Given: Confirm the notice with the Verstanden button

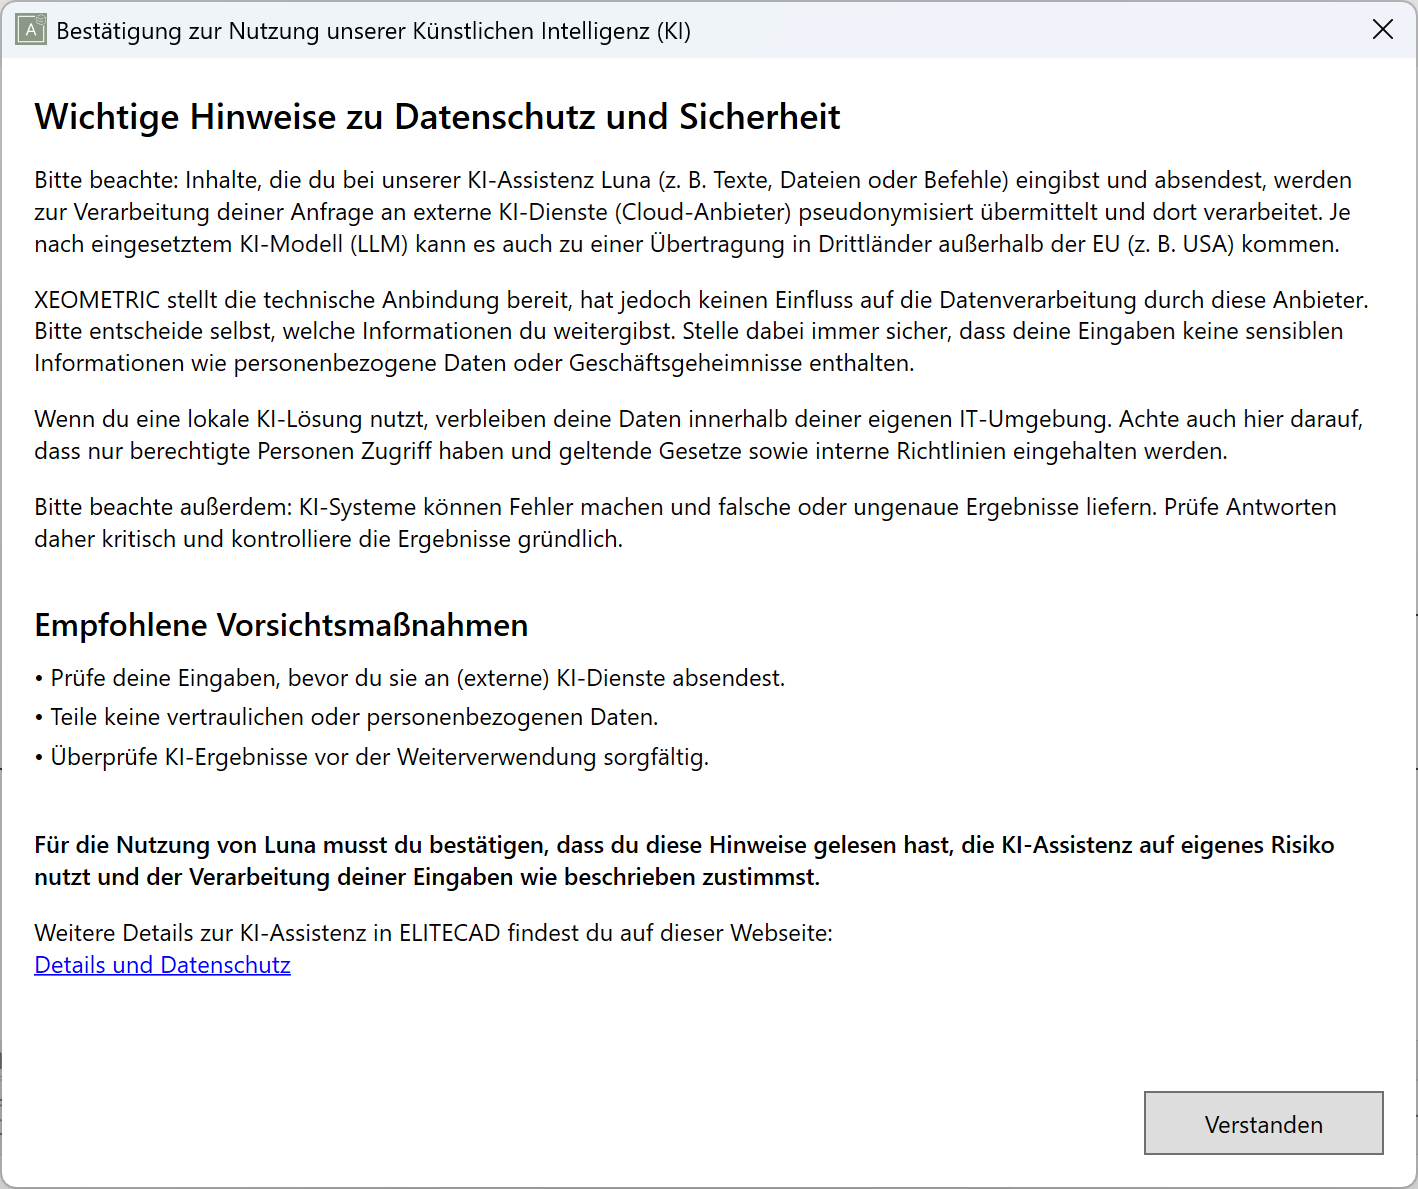Looking at the screenshot, I should tap(1263, 1123).
